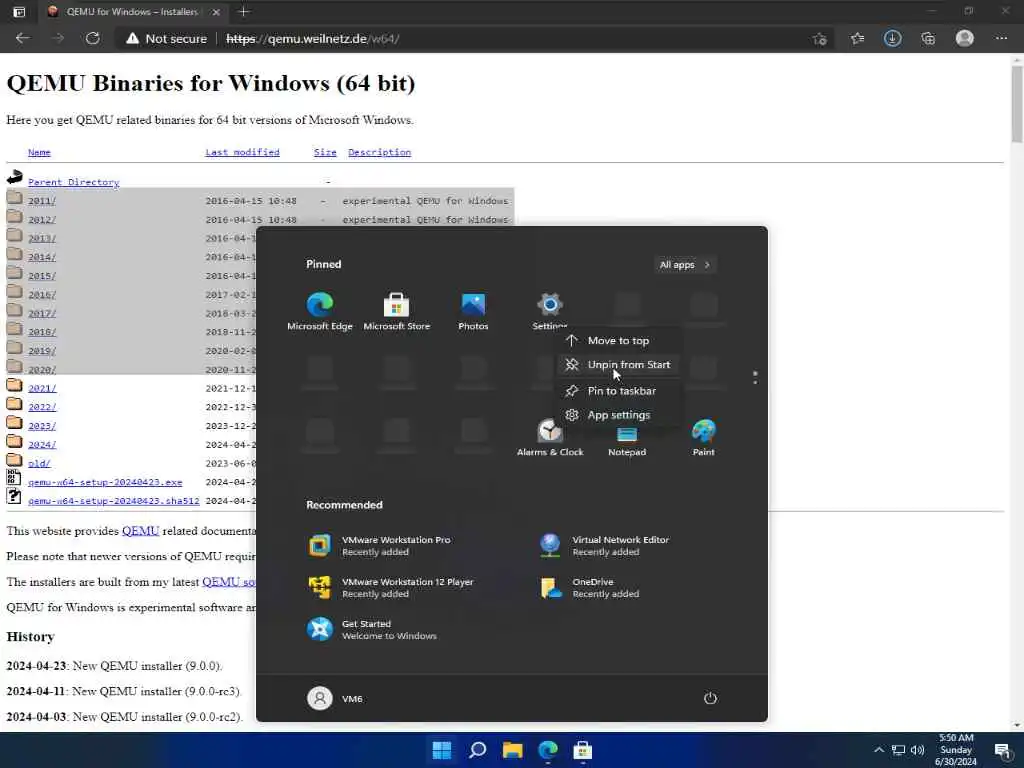Open Collections in Edge toolbar
The width and height of the screenshot is (1024, 768).
[928, 39]
